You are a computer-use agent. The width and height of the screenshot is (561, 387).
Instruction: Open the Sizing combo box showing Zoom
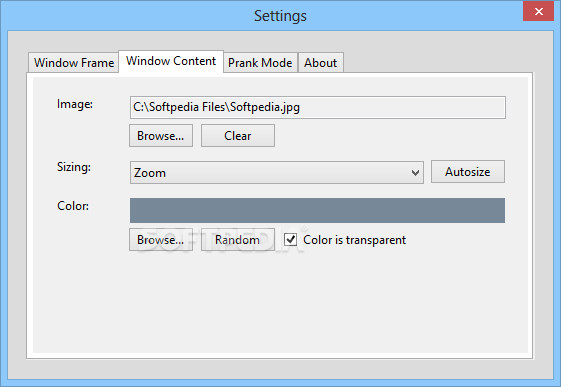click(277, 172)
